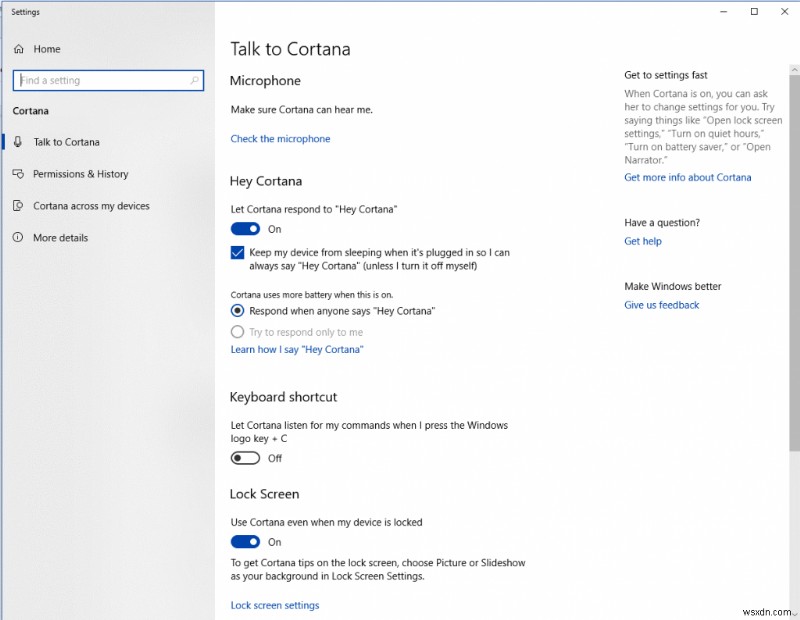Select Try to respond only to me
800x620 pixels.
tap(237, 332)
